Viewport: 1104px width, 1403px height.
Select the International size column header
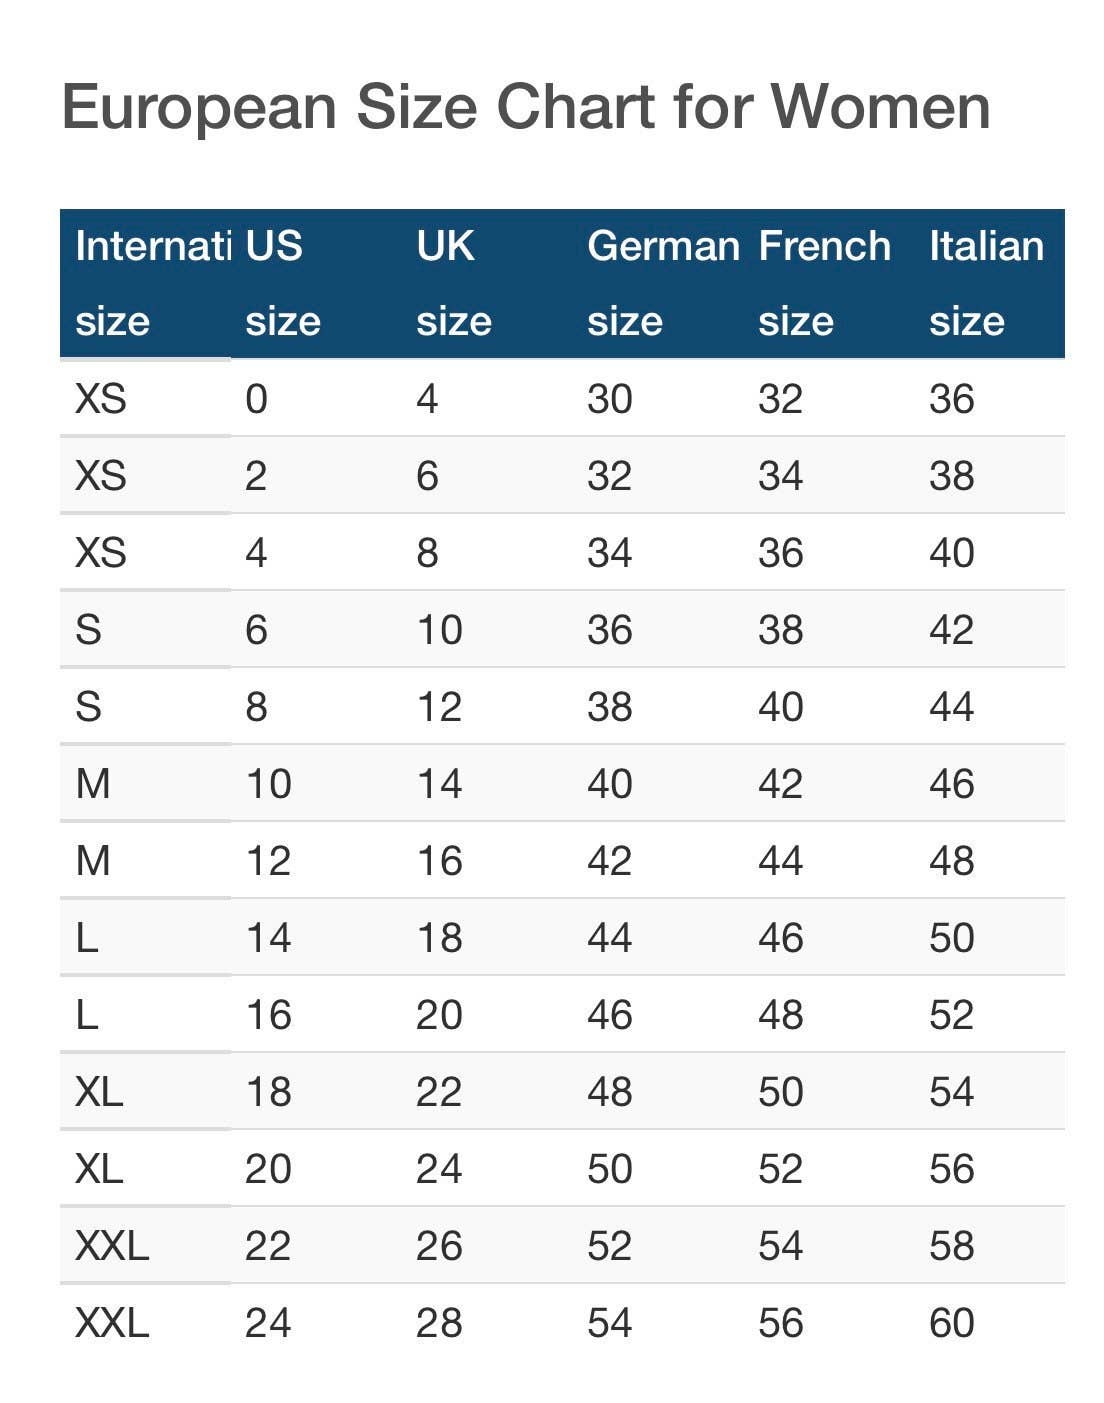coord(150,283)
